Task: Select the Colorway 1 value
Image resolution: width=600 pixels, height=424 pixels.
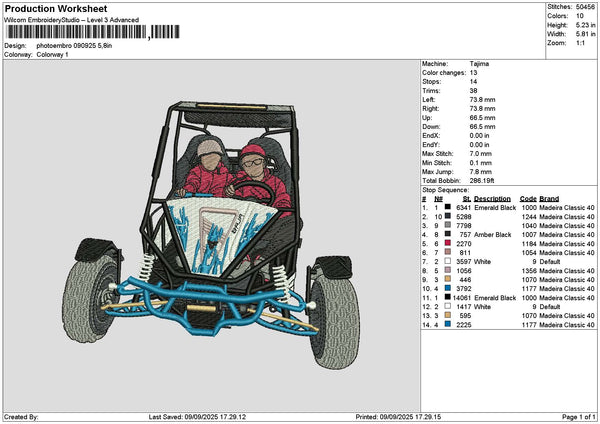Action: pyautogui.click(x=52, y=54)
